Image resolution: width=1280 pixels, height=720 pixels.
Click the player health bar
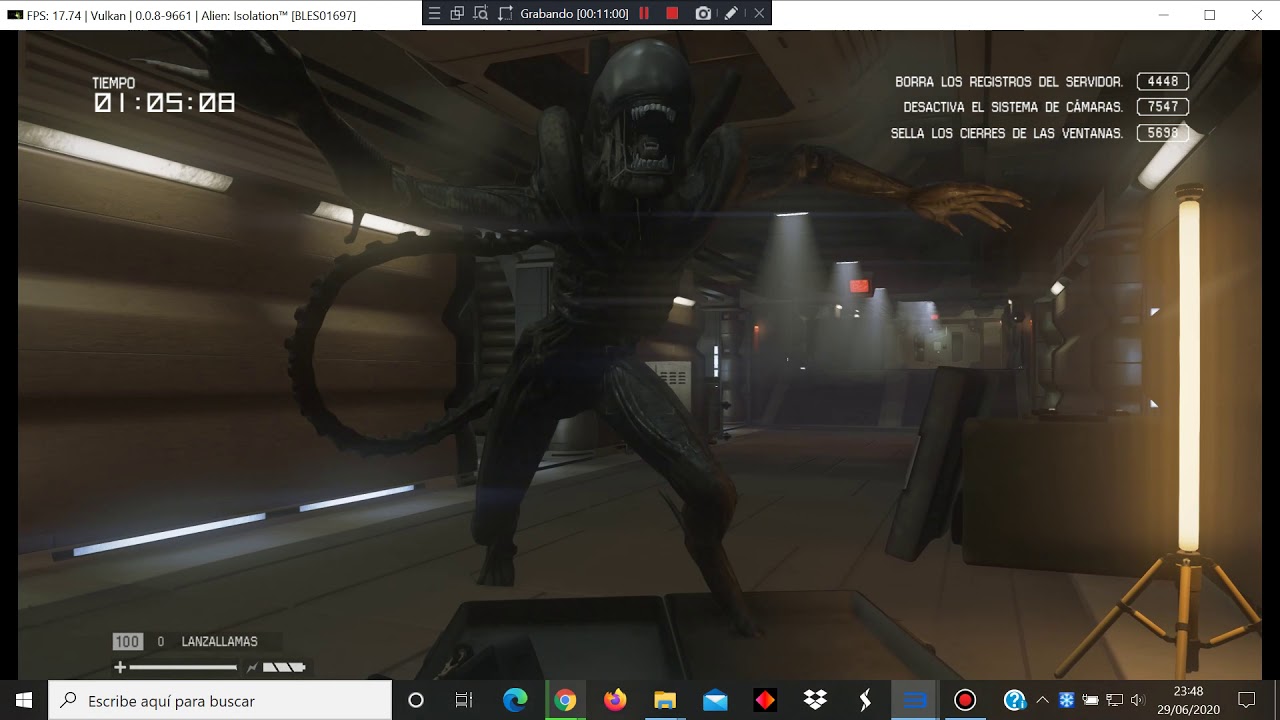[183, 667]
